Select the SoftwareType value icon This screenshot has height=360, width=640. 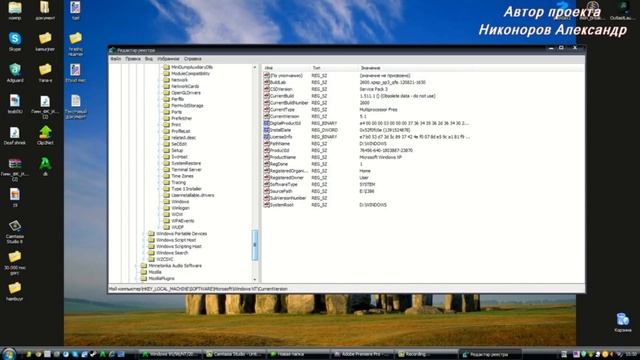point(267,184)
